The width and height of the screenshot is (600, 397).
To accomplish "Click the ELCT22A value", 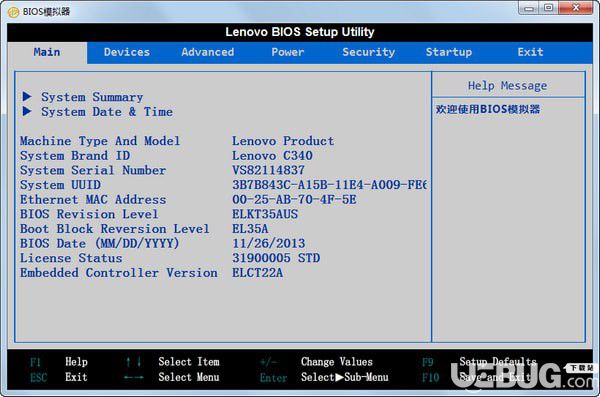I will 258,273.
